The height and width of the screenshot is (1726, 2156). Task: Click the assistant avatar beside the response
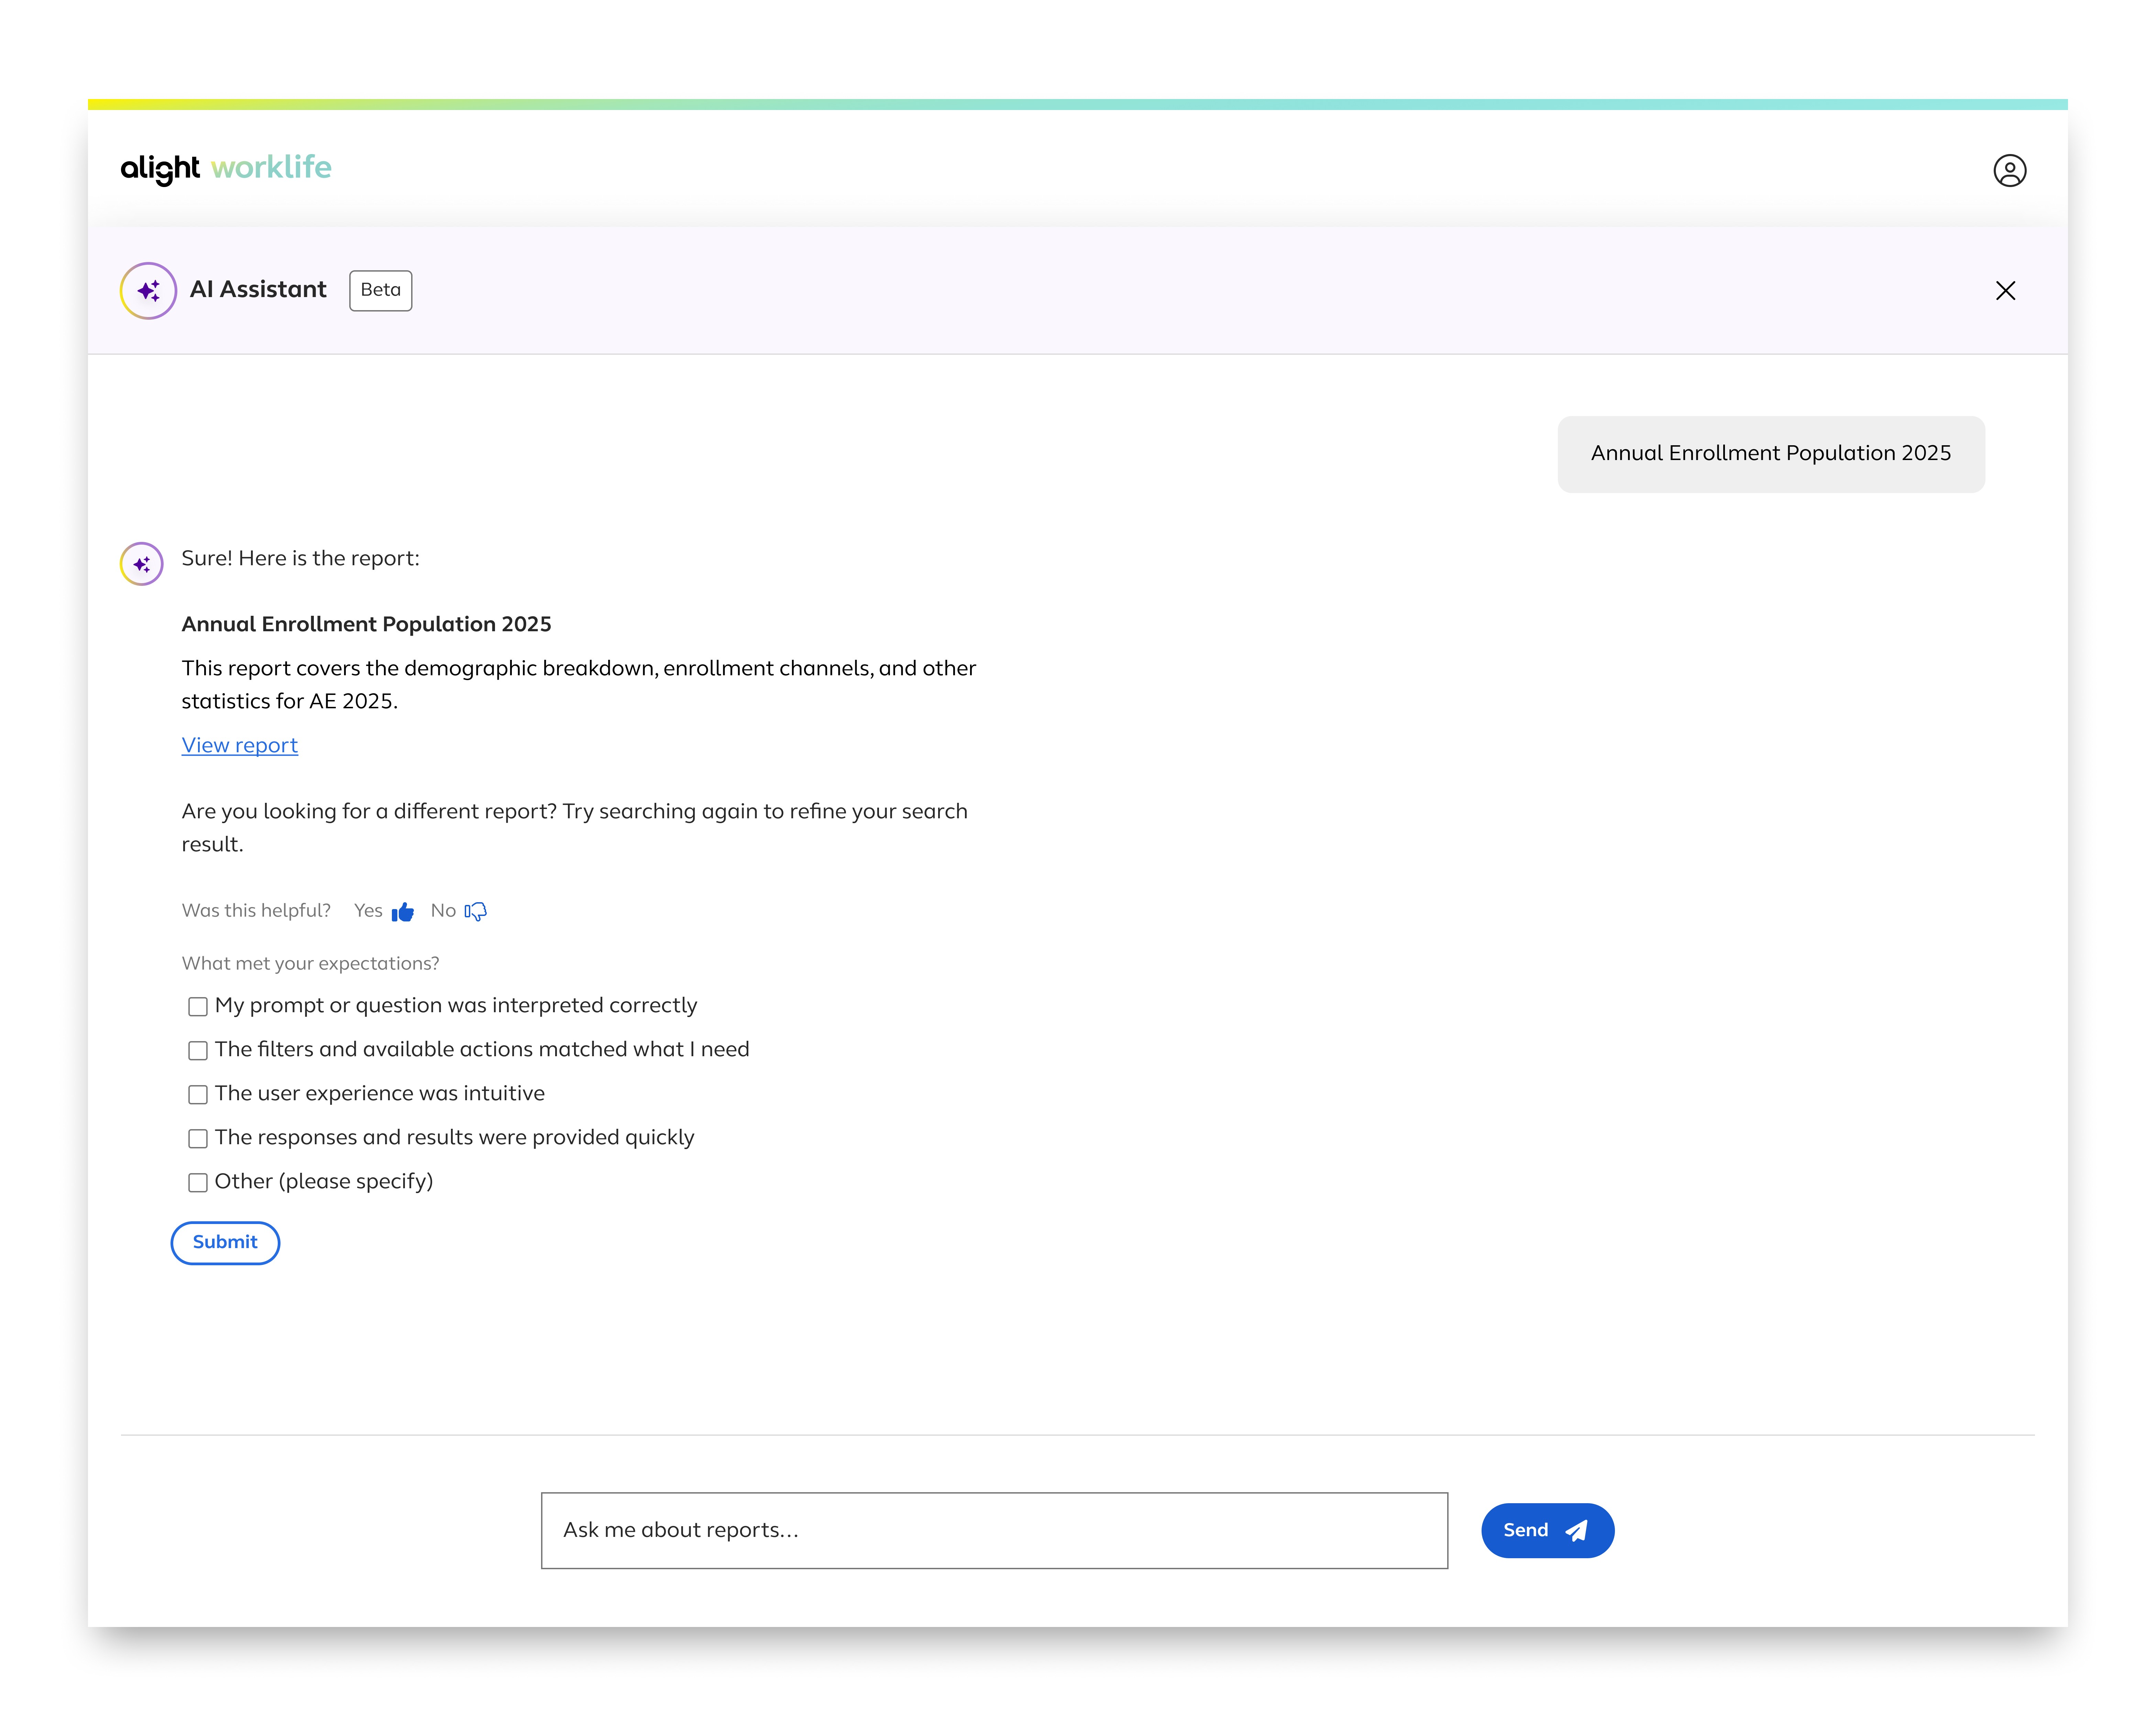tap(142, 564)
